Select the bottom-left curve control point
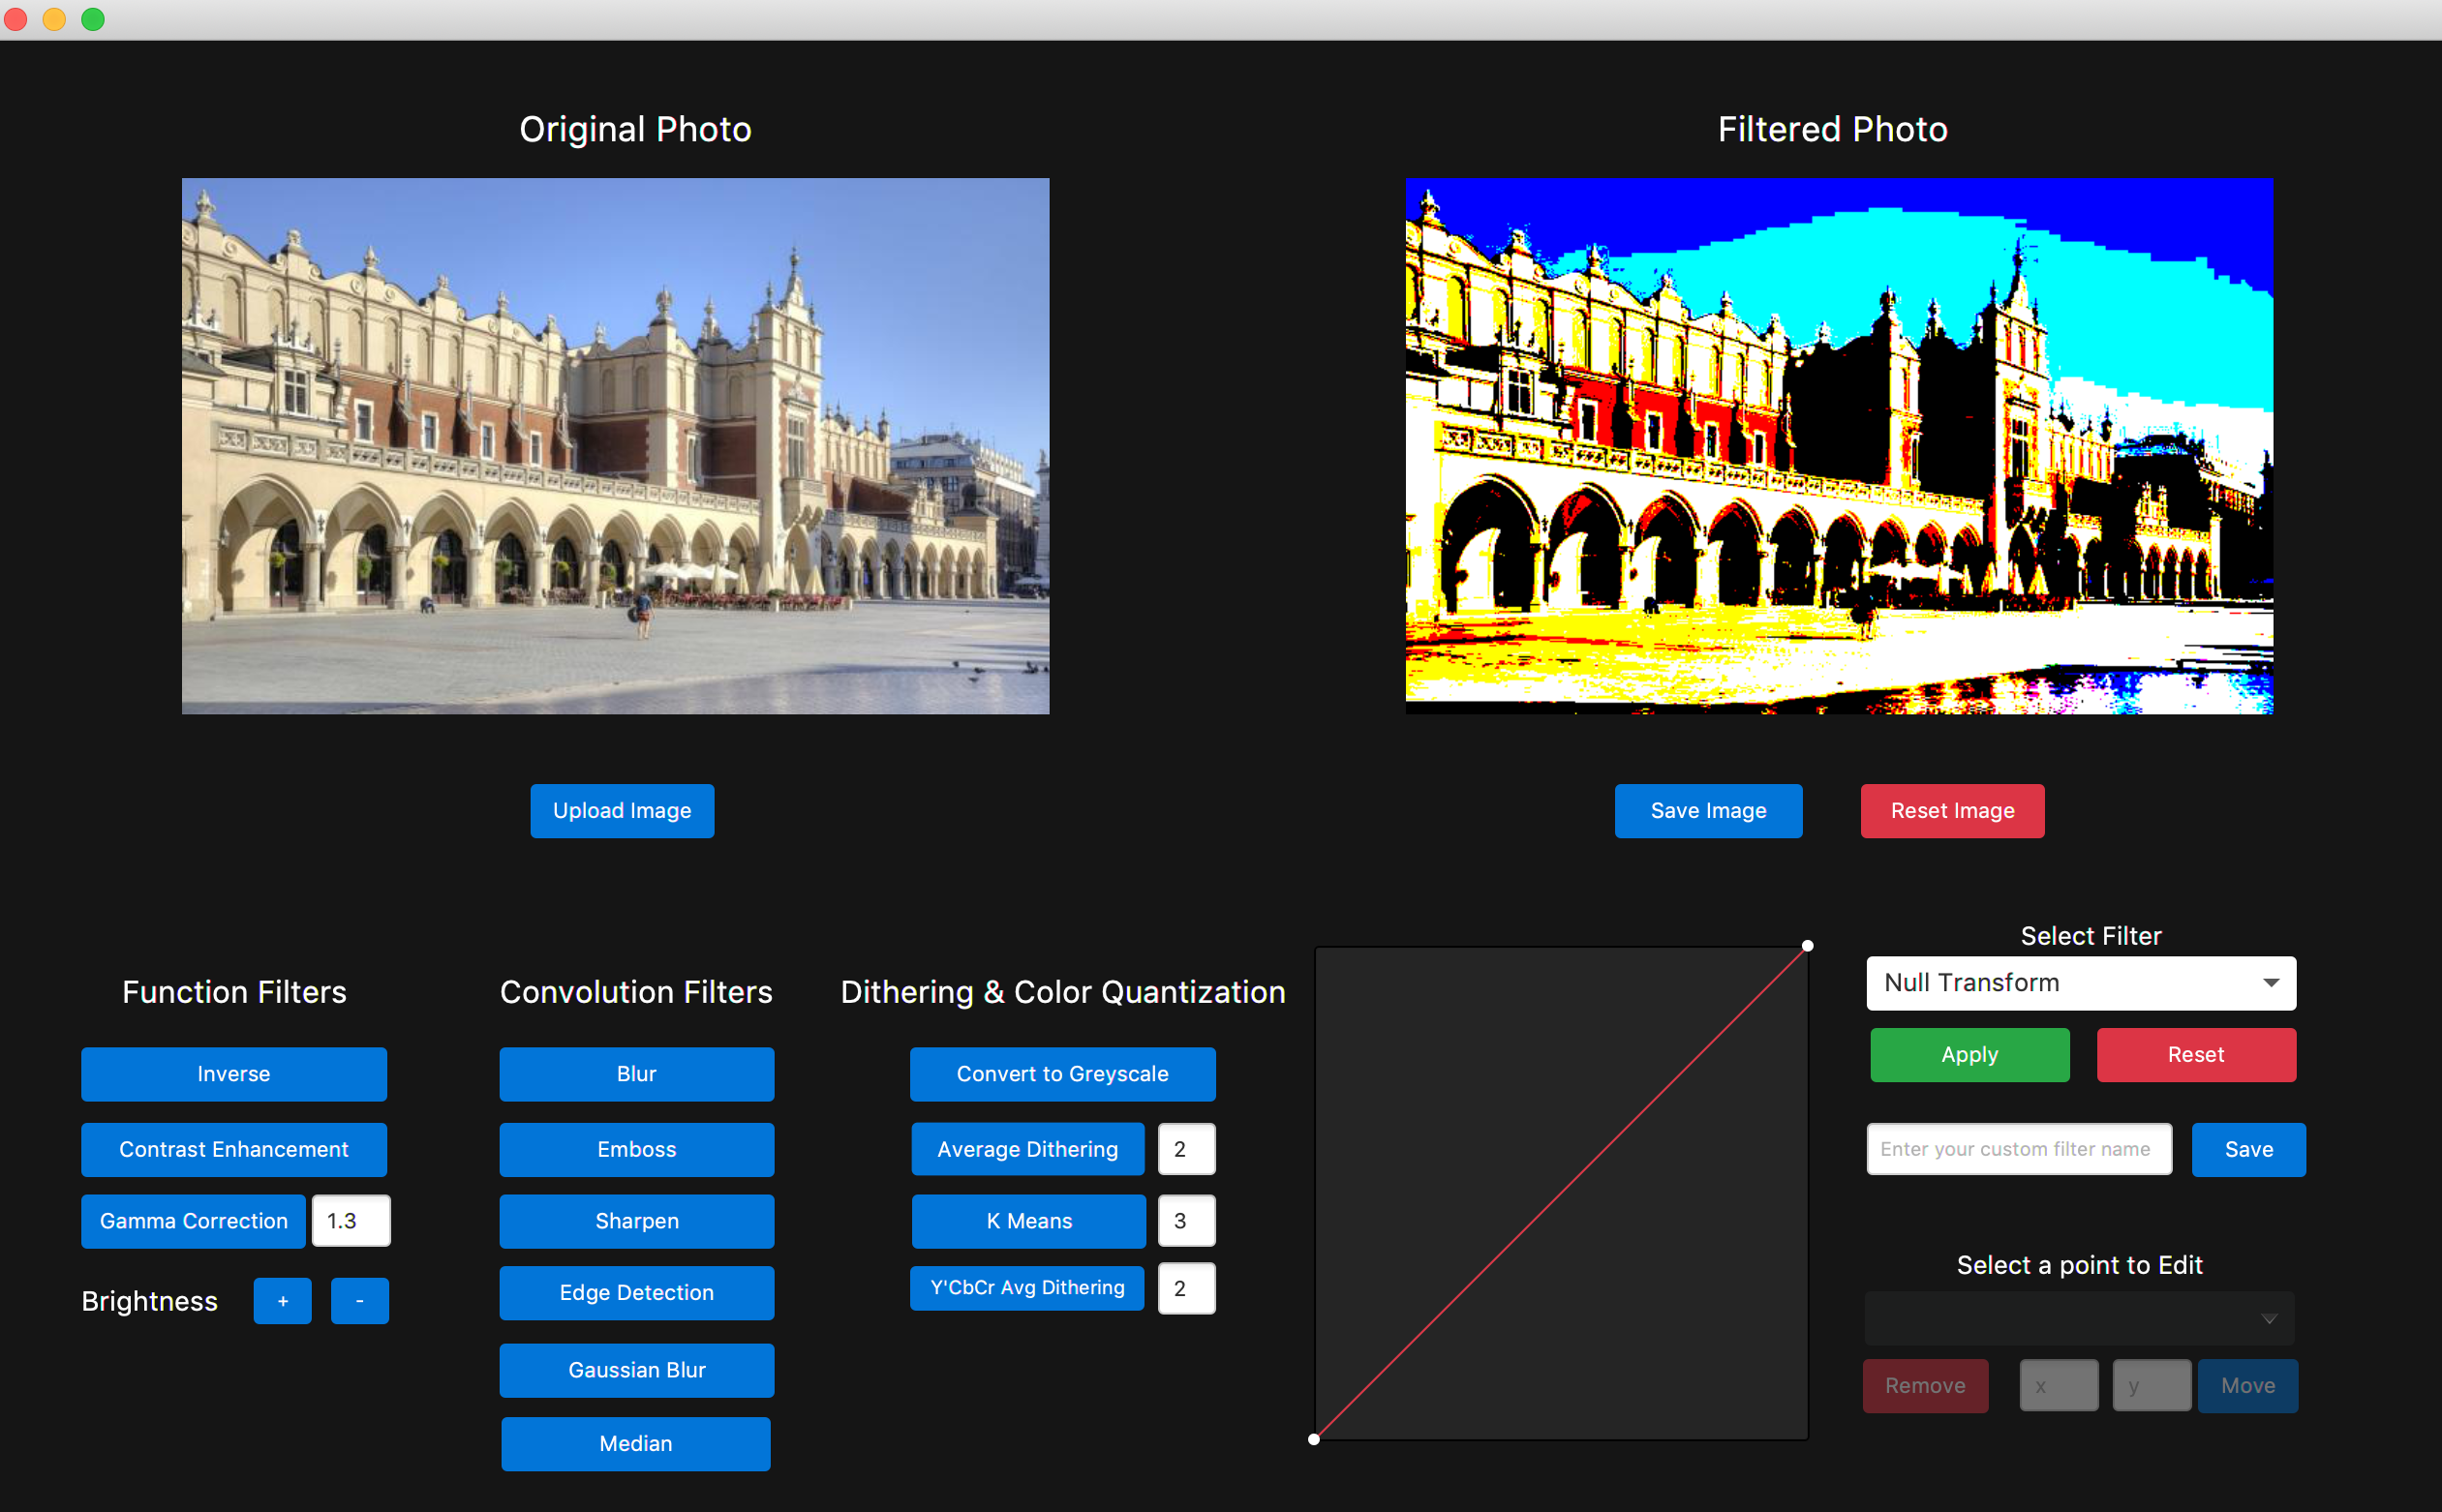 pos(1313,1440)
